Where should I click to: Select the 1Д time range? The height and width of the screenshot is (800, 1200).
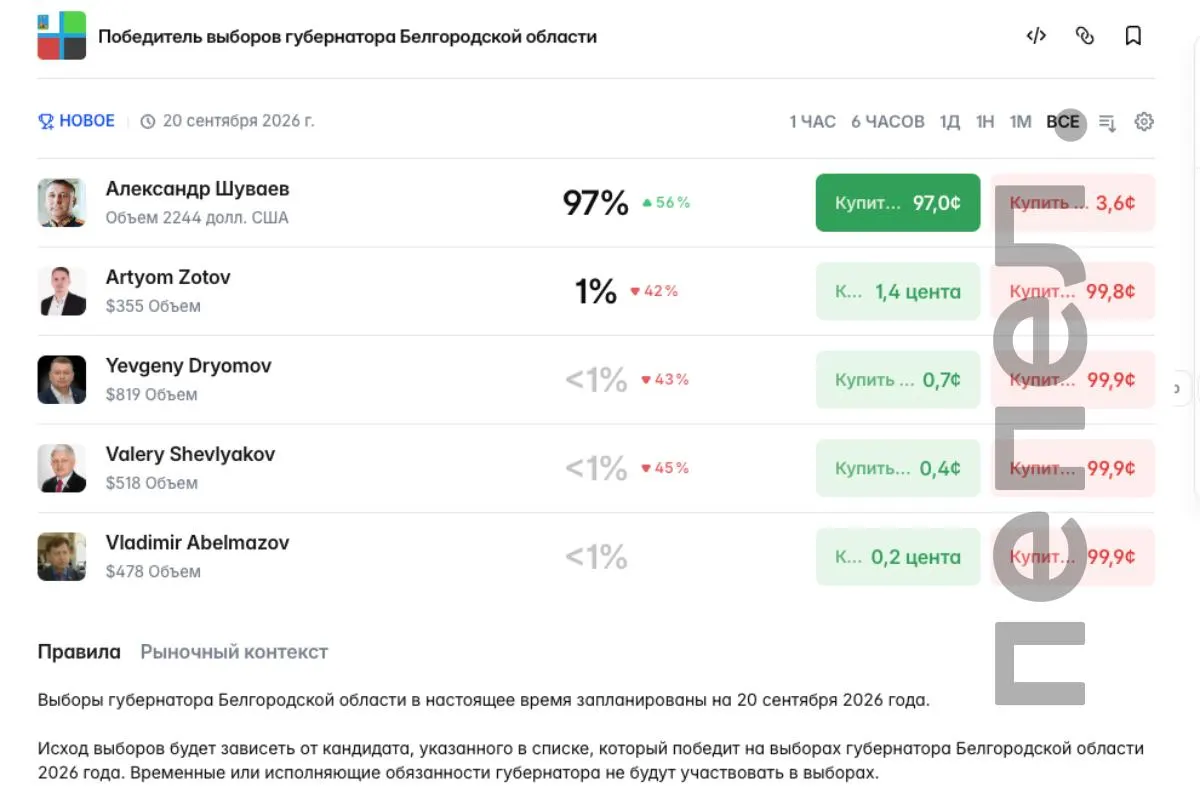click(950, 122)
